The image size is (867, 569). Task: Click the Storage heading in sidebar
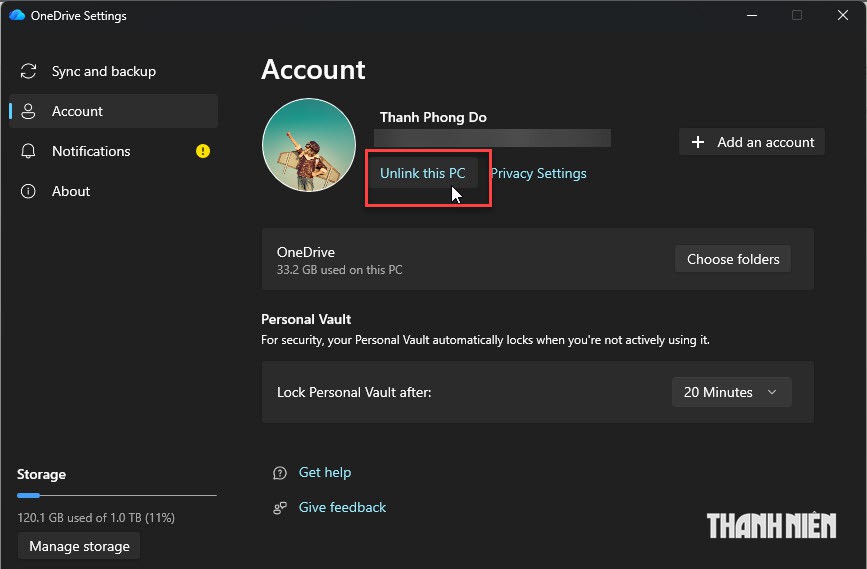(41, 474)
